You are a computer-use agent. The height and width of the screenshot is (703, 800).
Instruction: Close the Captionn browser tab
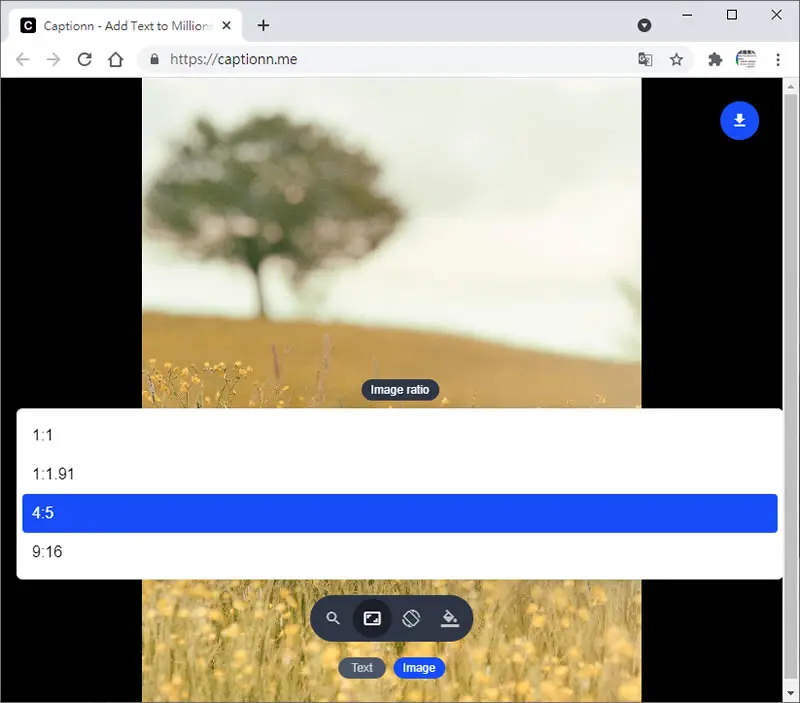(x=227, y=26)
